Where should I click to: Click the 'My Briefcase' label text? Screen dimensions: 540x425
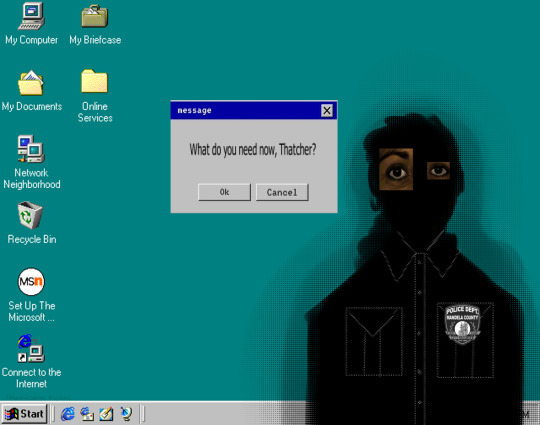coord(95,40)
